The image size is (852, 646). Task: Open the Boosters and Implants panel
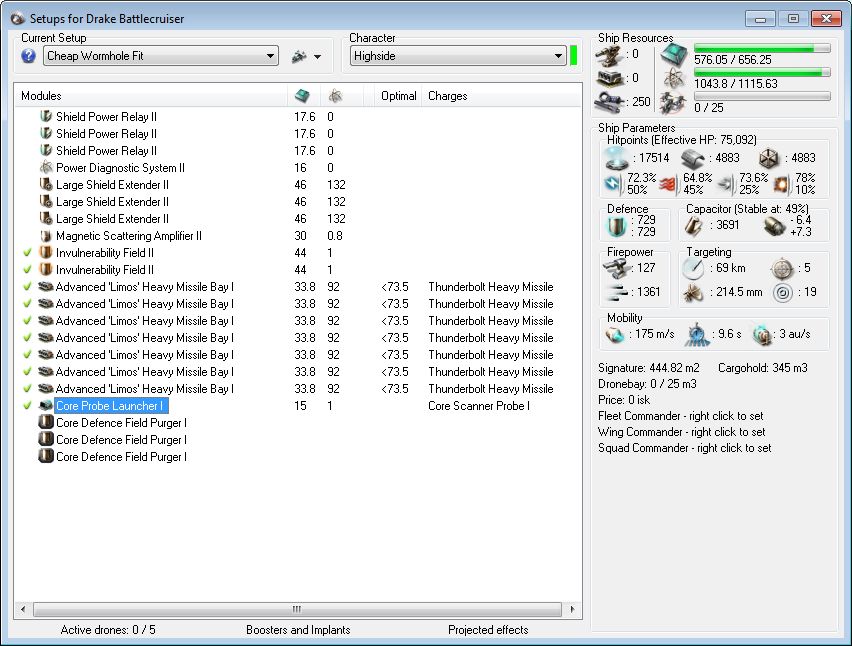point(298,630)
